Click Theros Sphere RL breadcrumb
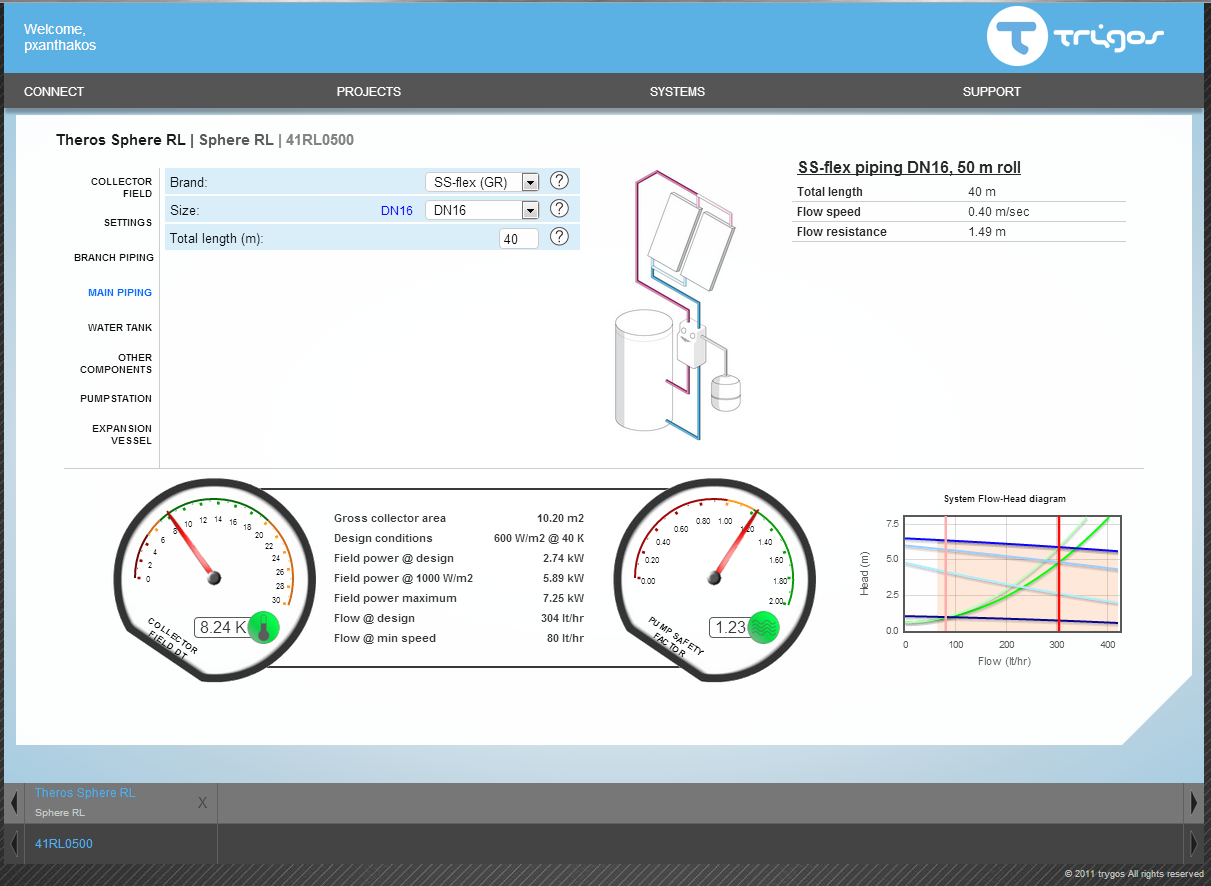 (121, 140)
